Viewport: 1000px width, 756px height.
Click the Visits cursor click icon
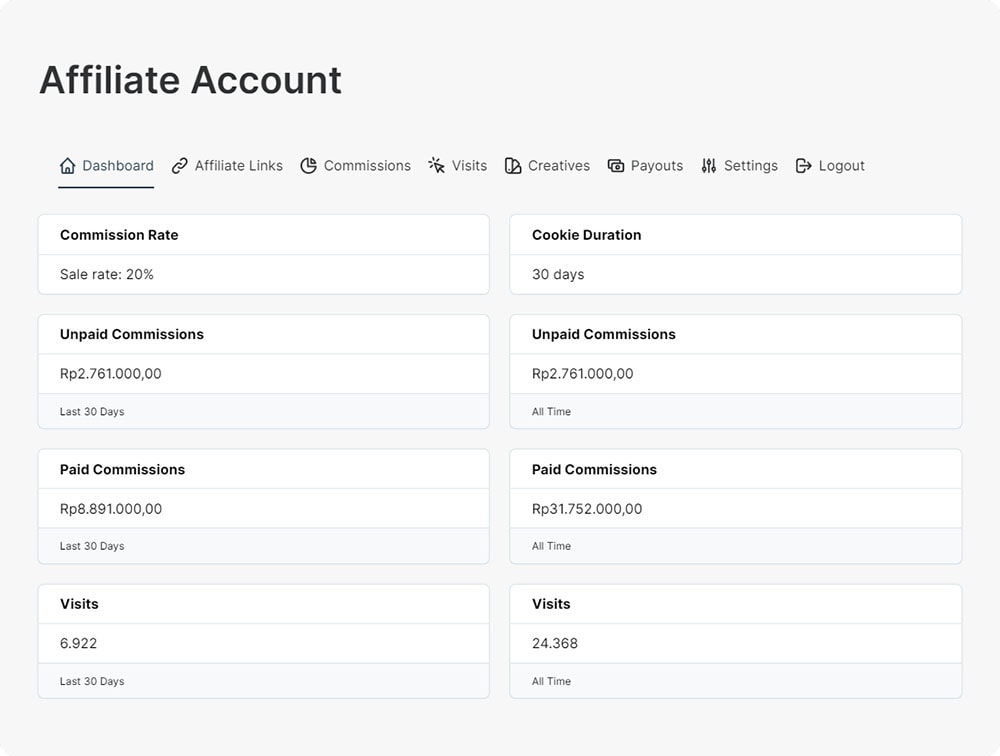[437, 166]
